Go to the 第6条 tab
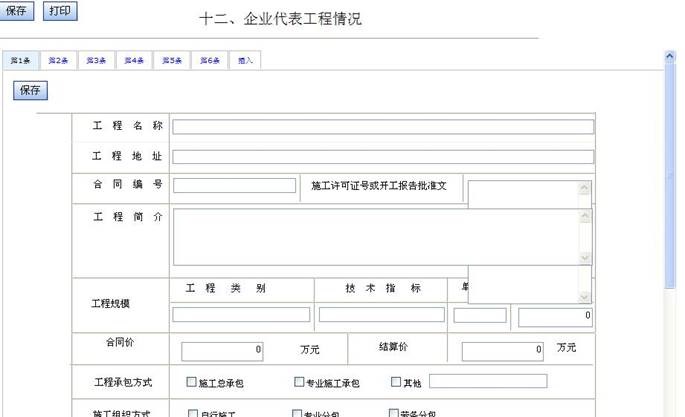The height and width of the screenshot is (417, 685). click(209, 61)
